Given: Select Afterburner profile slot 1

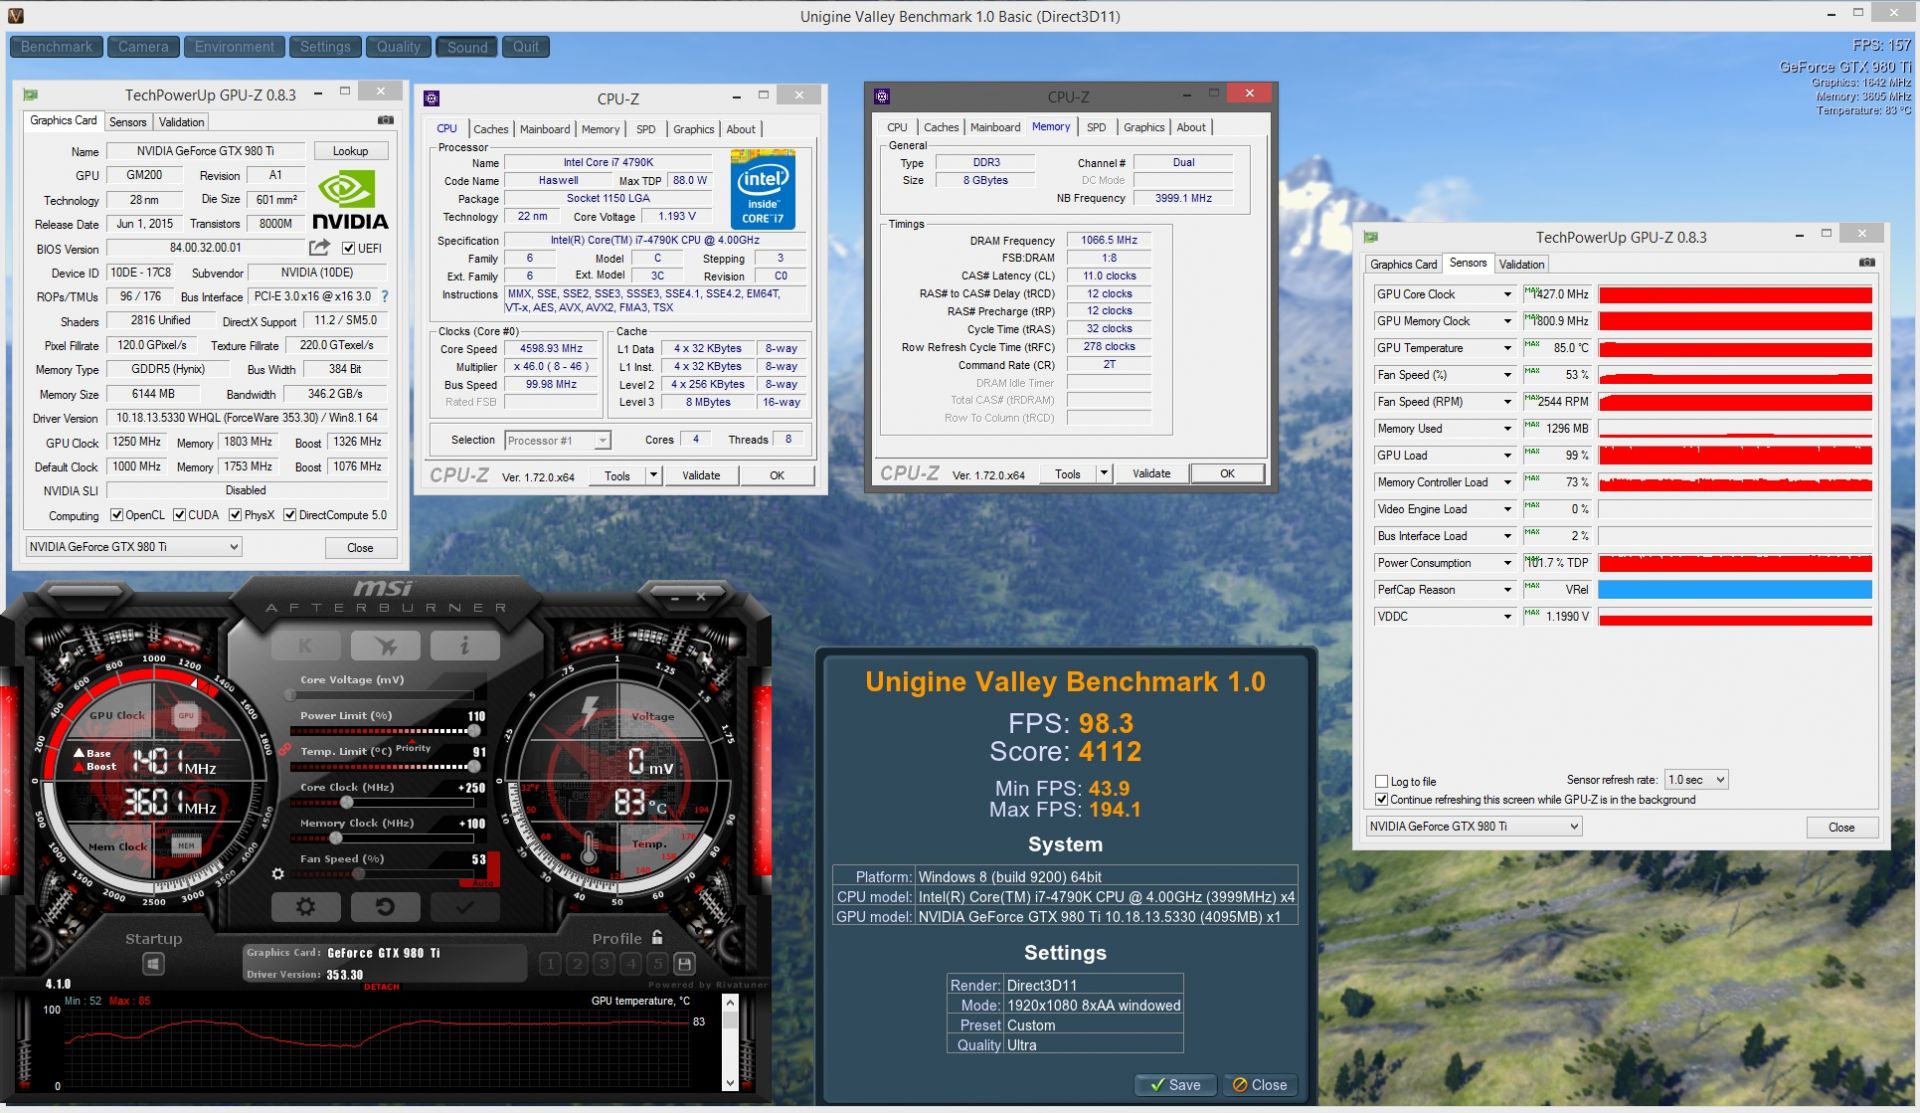Looking at the screenshot, I should pyautogui.click(x=550, y=964).
